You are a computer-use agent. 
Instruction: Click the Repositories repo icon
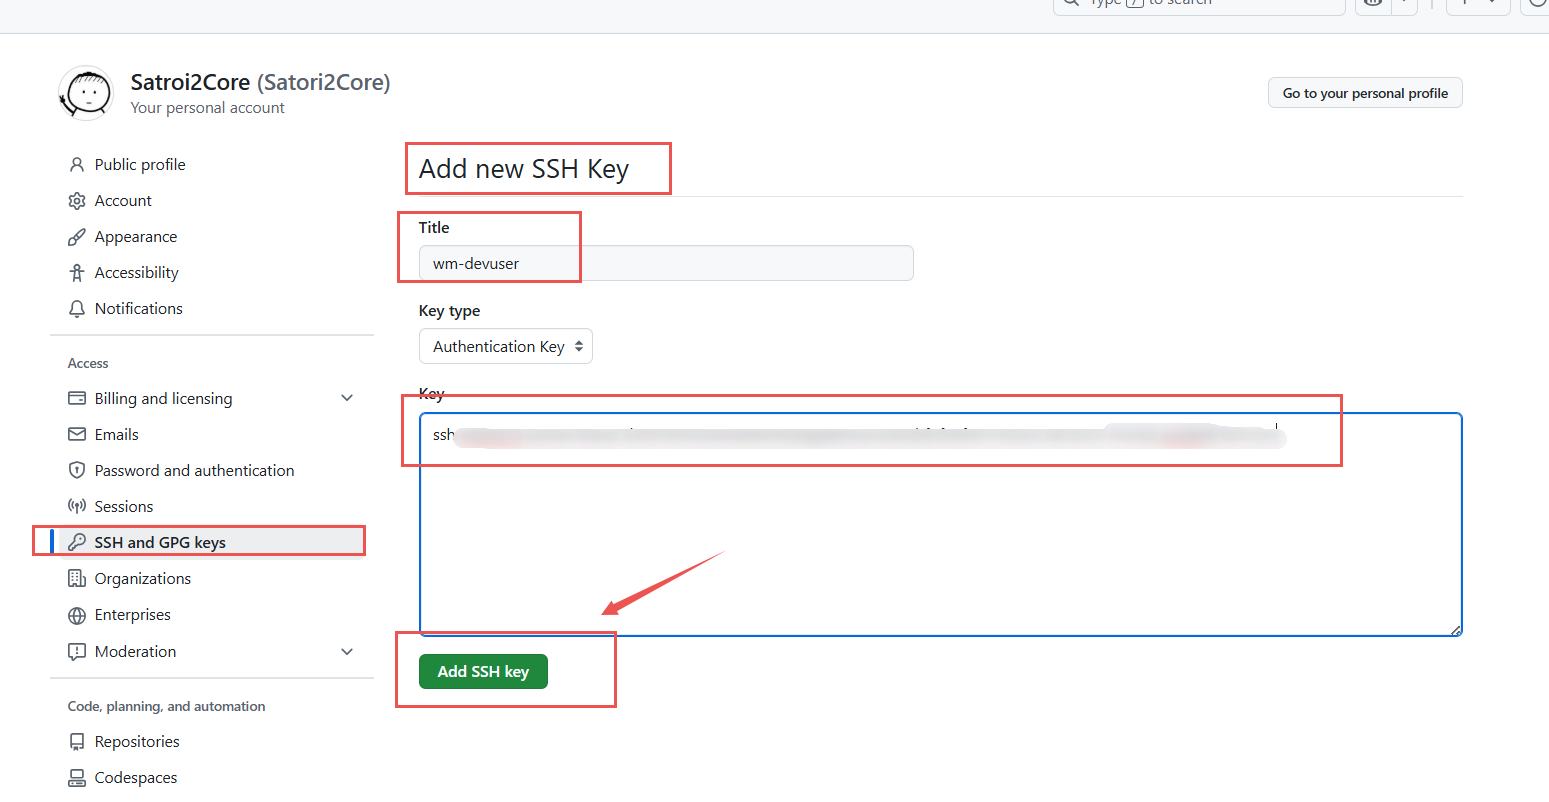77,741
